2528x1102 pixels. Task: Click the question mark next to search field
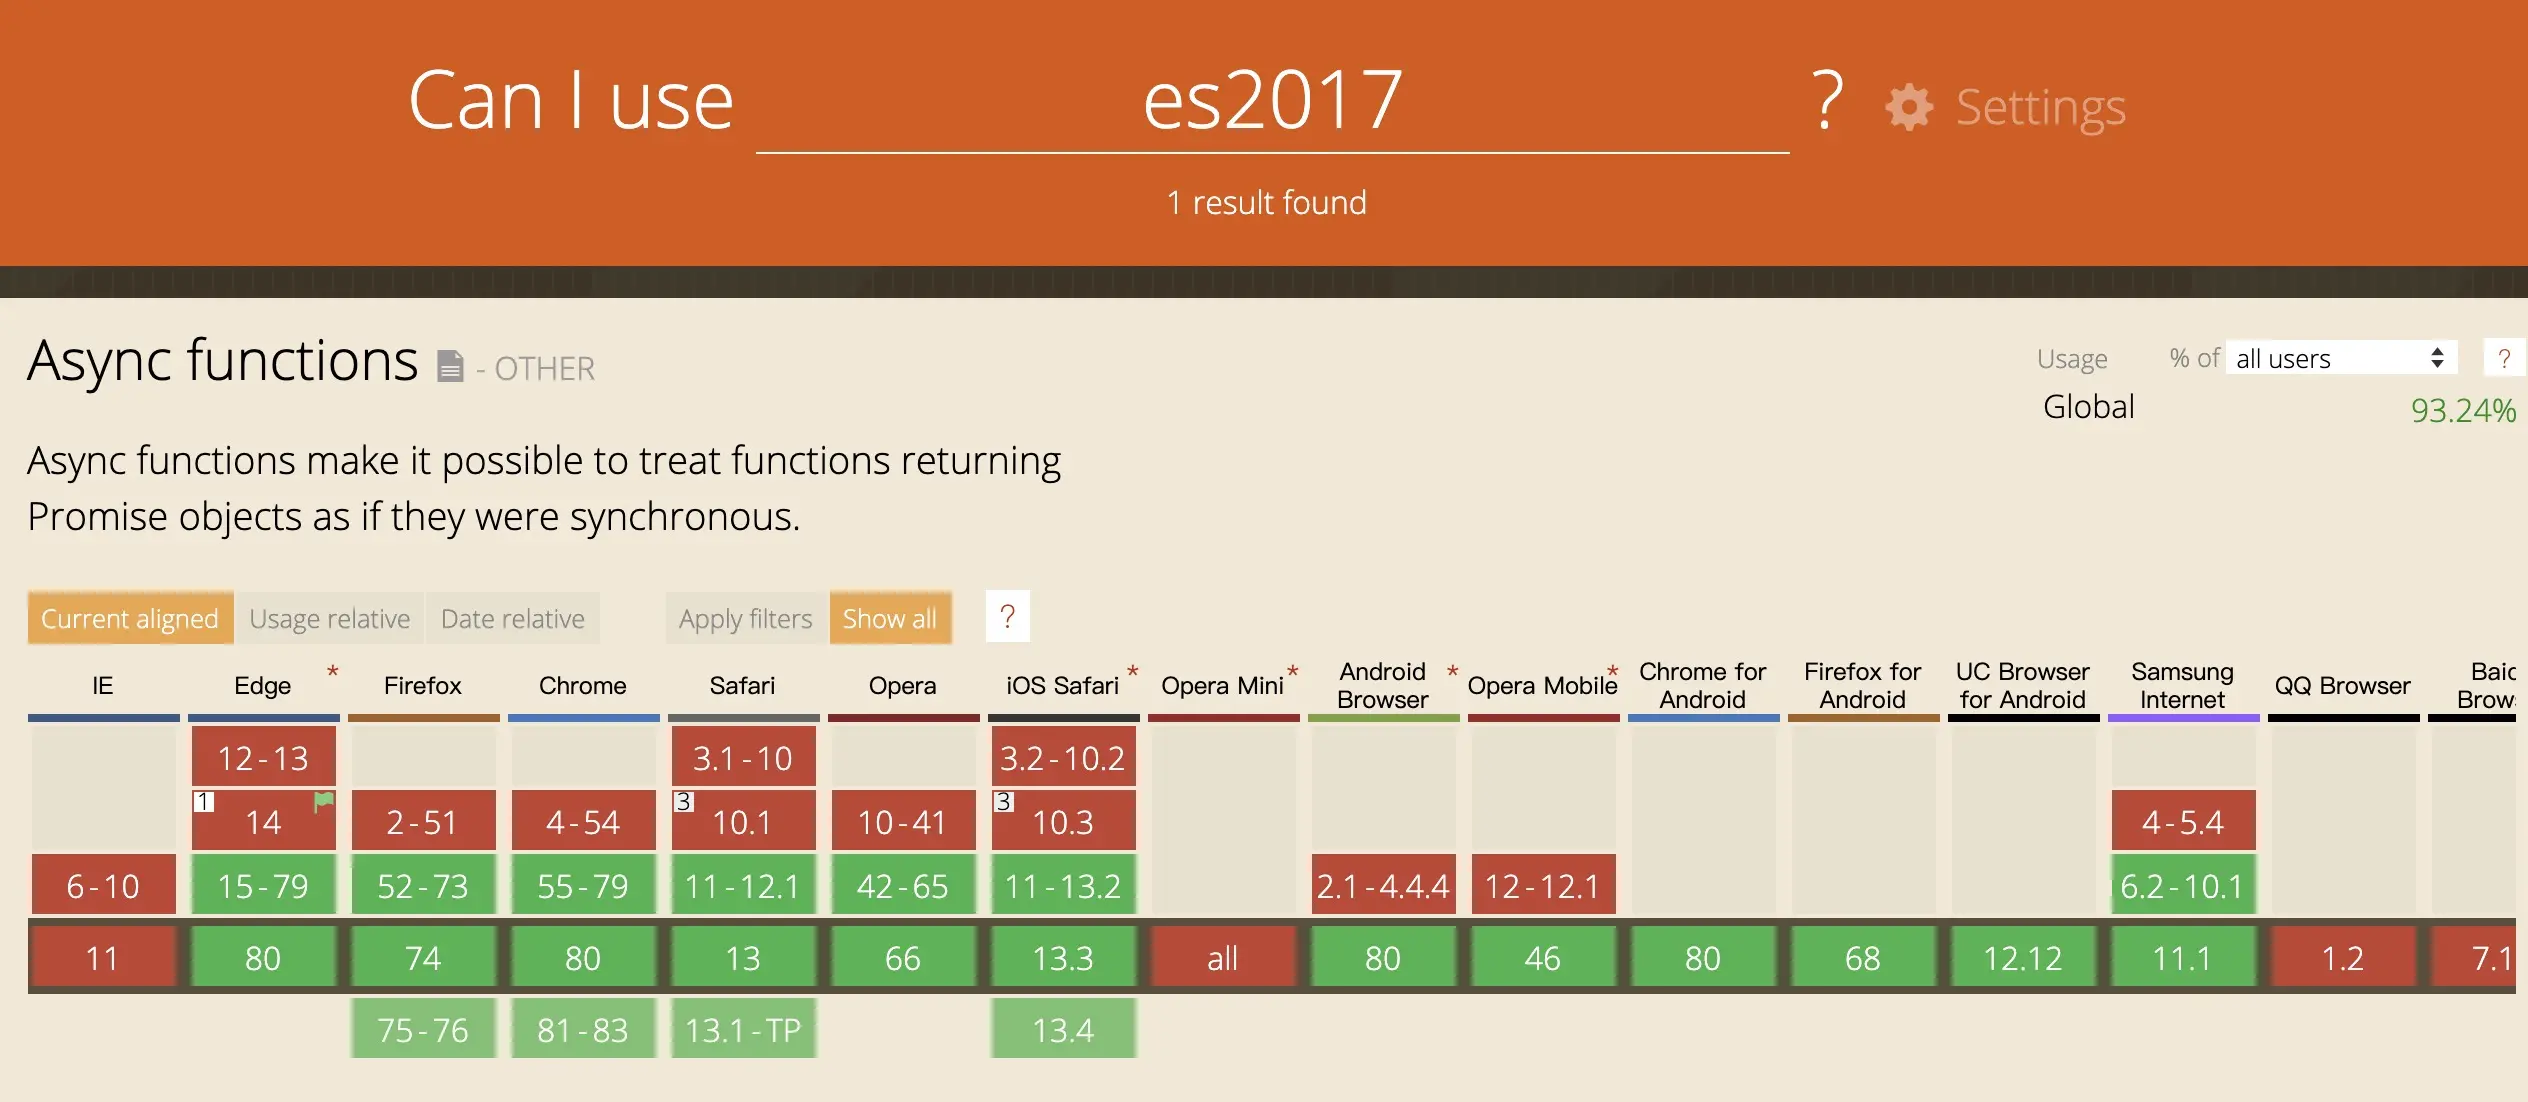(x=1827, y=100)
